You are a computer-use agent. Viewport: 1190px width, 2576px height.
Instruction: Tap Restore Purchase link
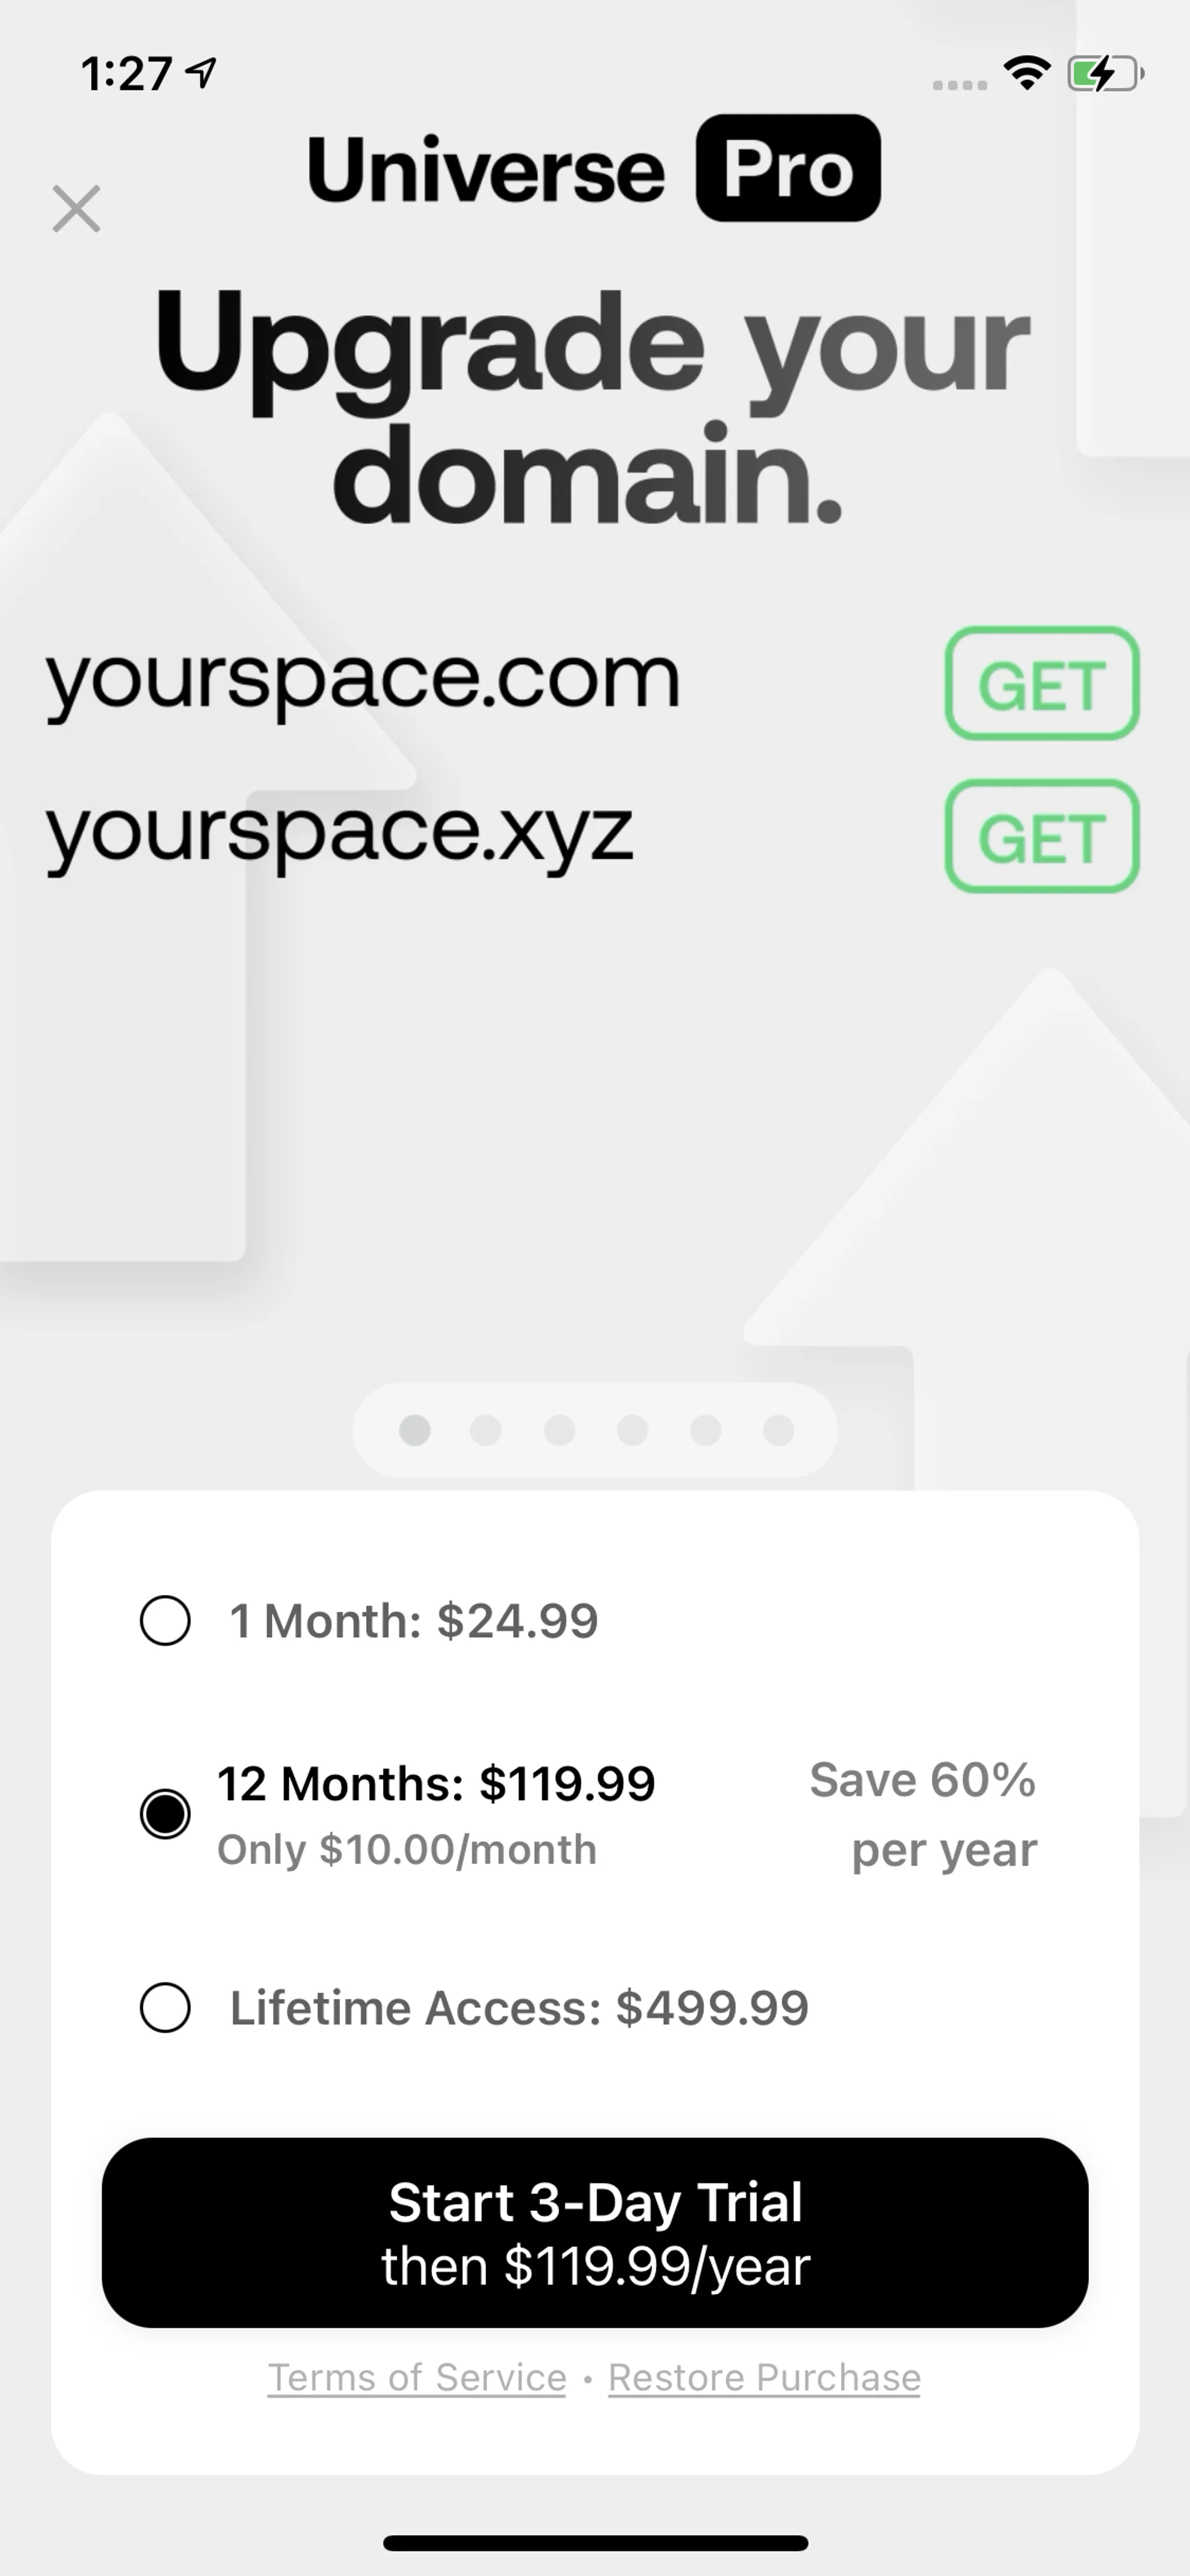pyautogui.click(x=764, y=2378)
